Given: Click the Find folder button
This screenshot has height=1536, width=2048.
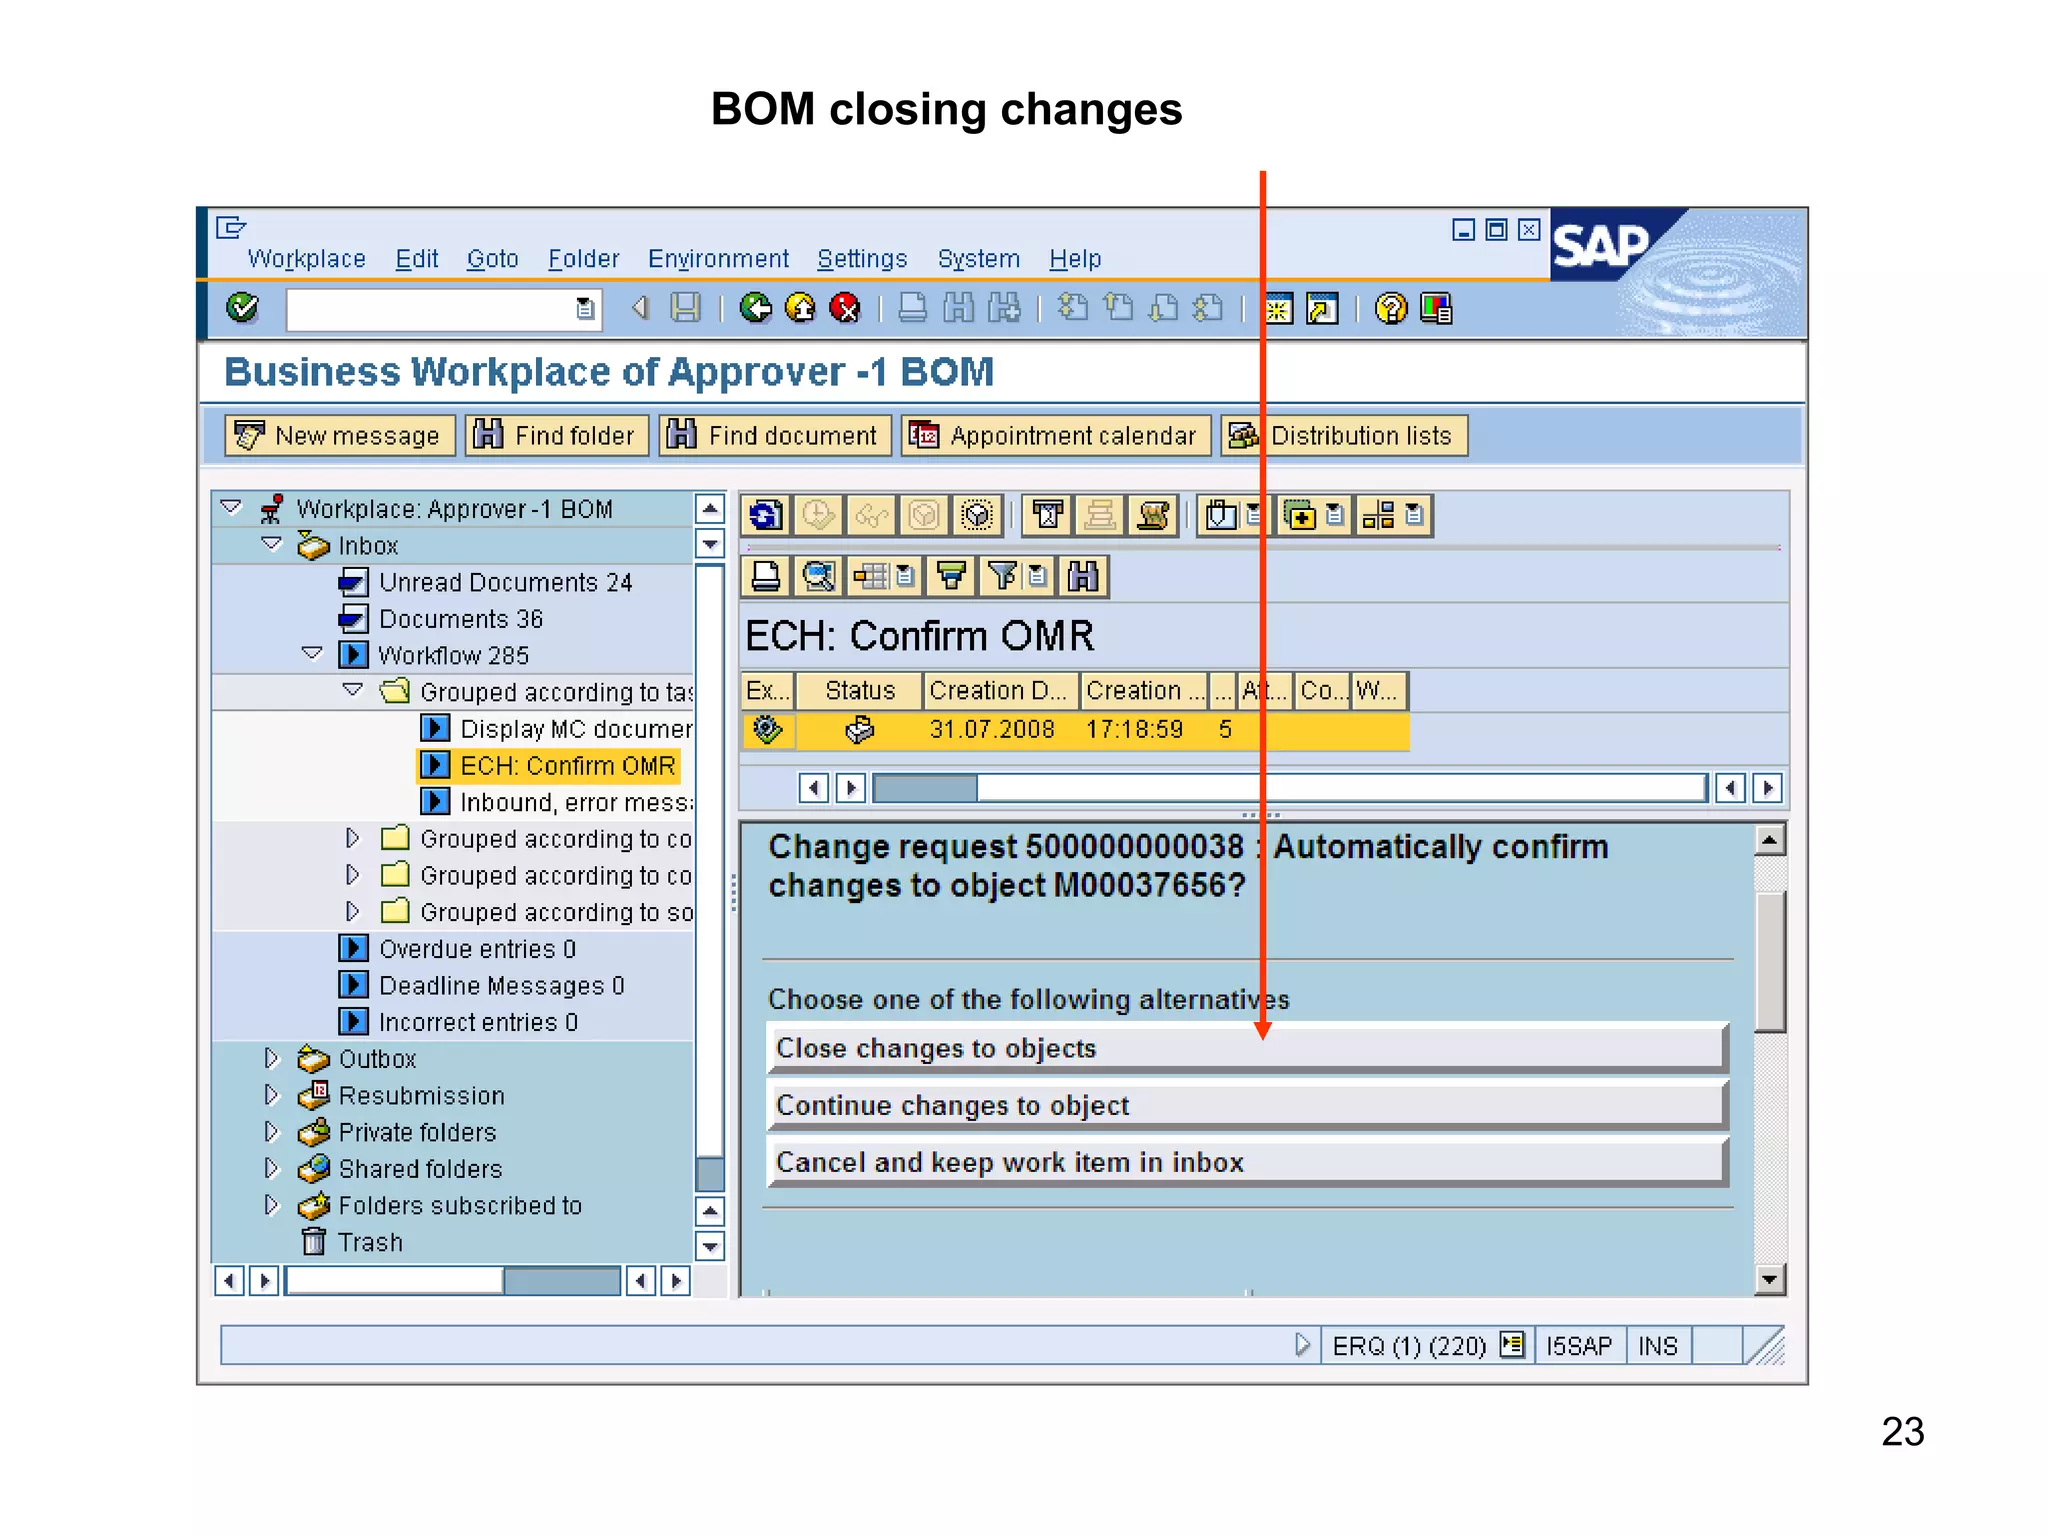Looking at the screenshot, I should (x=557, y=436).
